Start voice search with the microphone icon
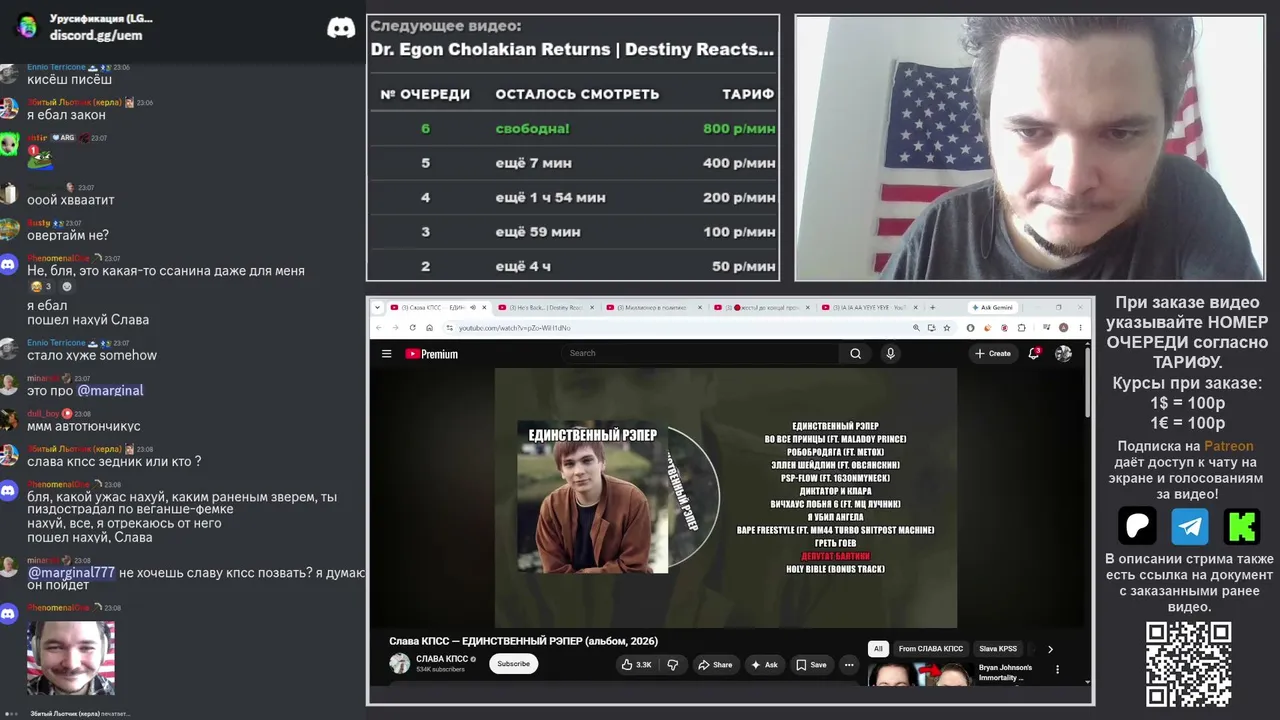Image resolution: width=1280 pixels, height=720 pixels. pos(890,353)
